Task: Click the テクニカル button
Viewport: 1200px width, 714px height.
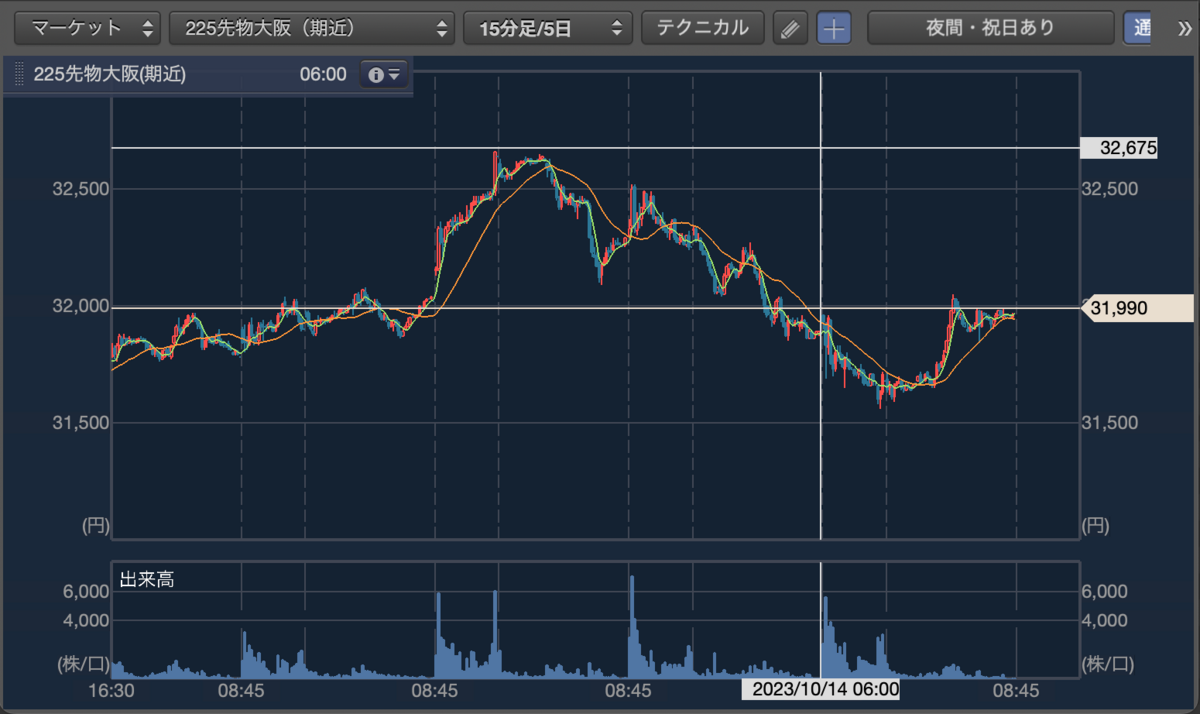Action: [x=702, y=28]
